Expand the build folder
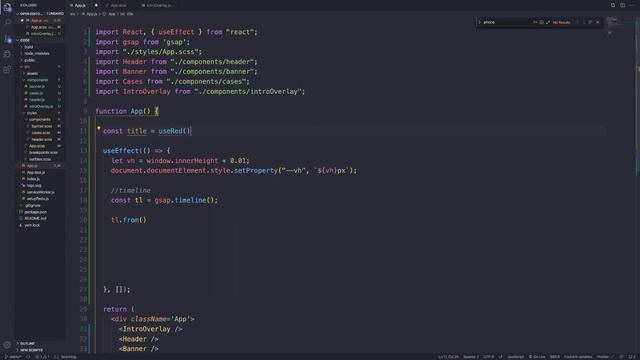This screenshot has width=640, height=360. (x=40, y=47)
